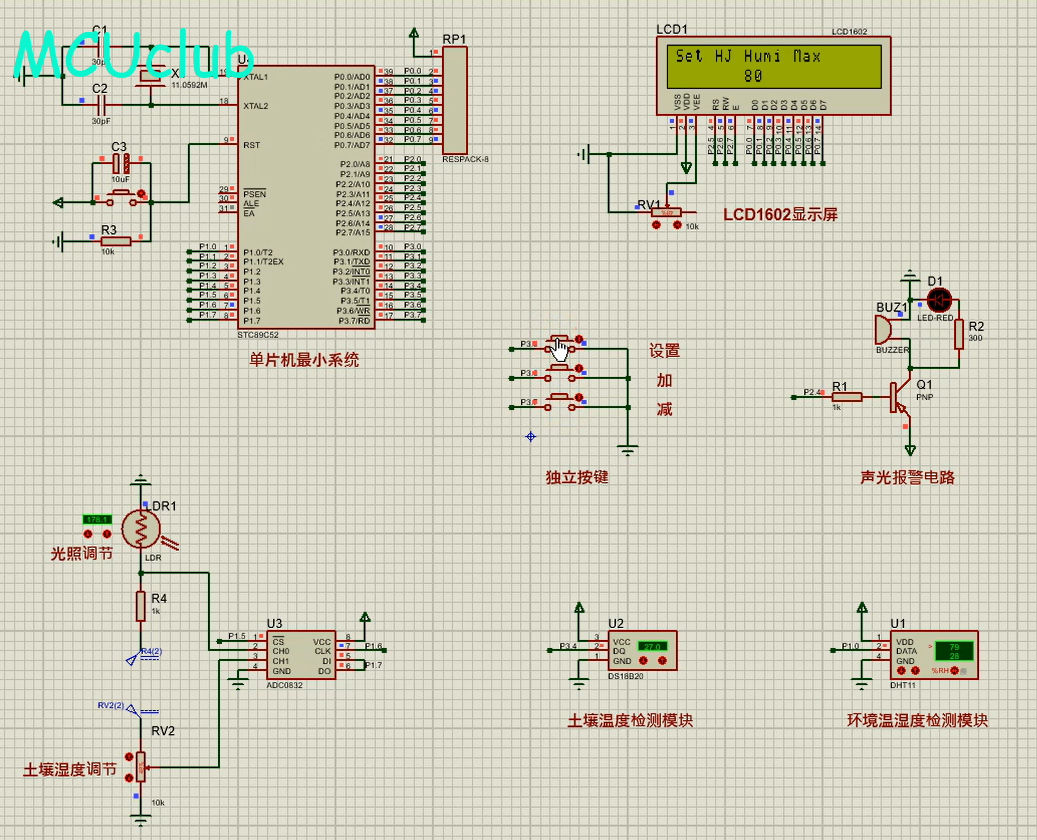1037x840 pixels.
Task: Click right red adjust dot under LDR1 value
Action: click(106, 535)
